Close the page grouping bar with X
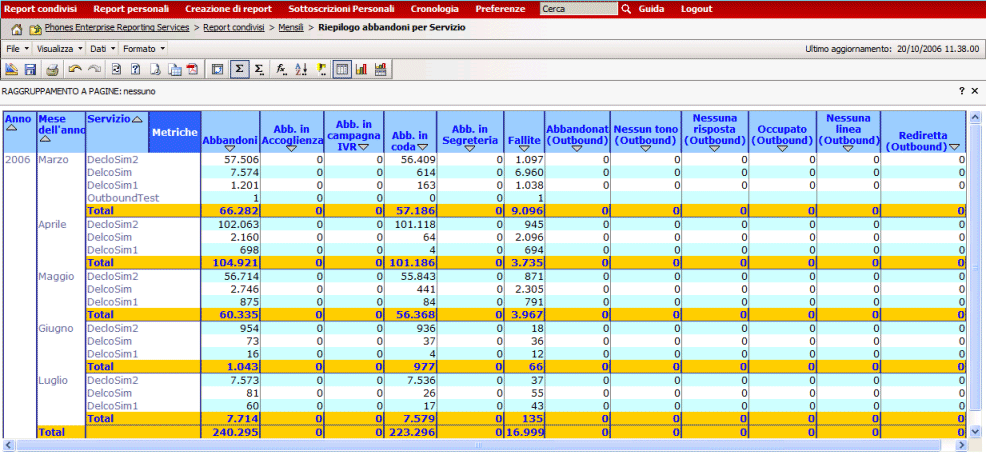 (975, 92)
